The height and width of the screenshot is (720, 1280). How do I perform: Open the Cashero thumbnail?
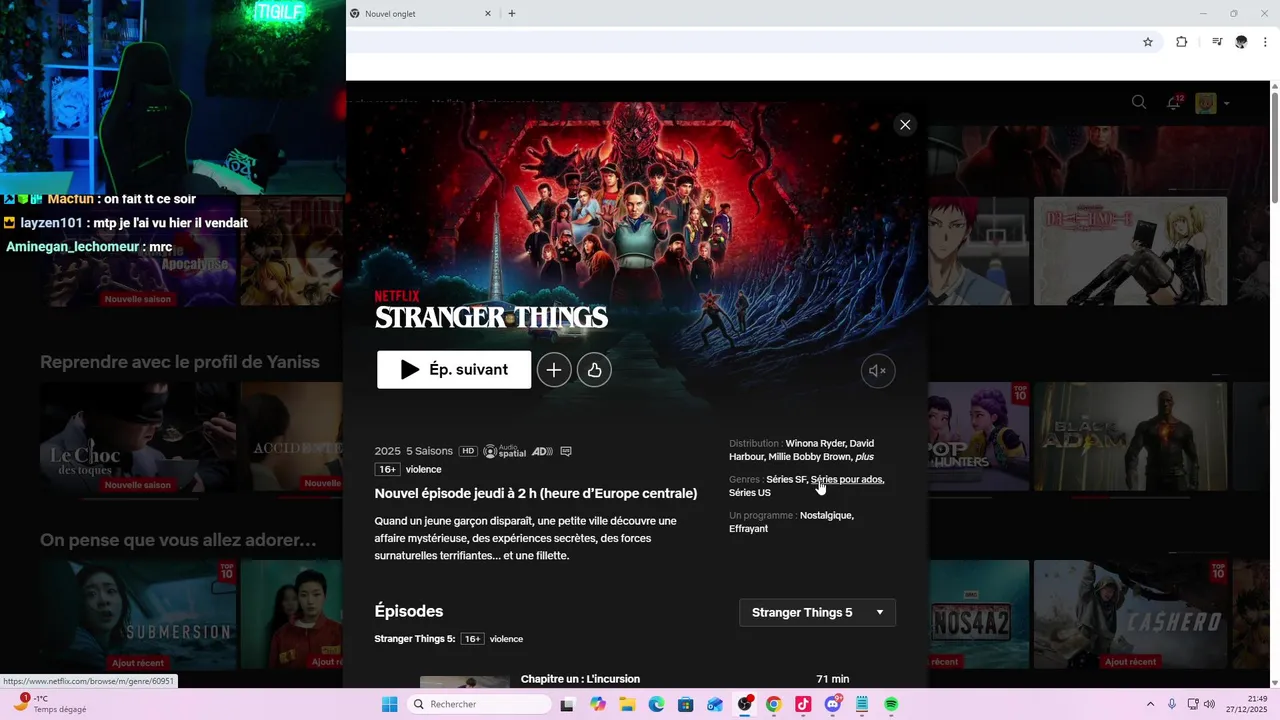1130,615
